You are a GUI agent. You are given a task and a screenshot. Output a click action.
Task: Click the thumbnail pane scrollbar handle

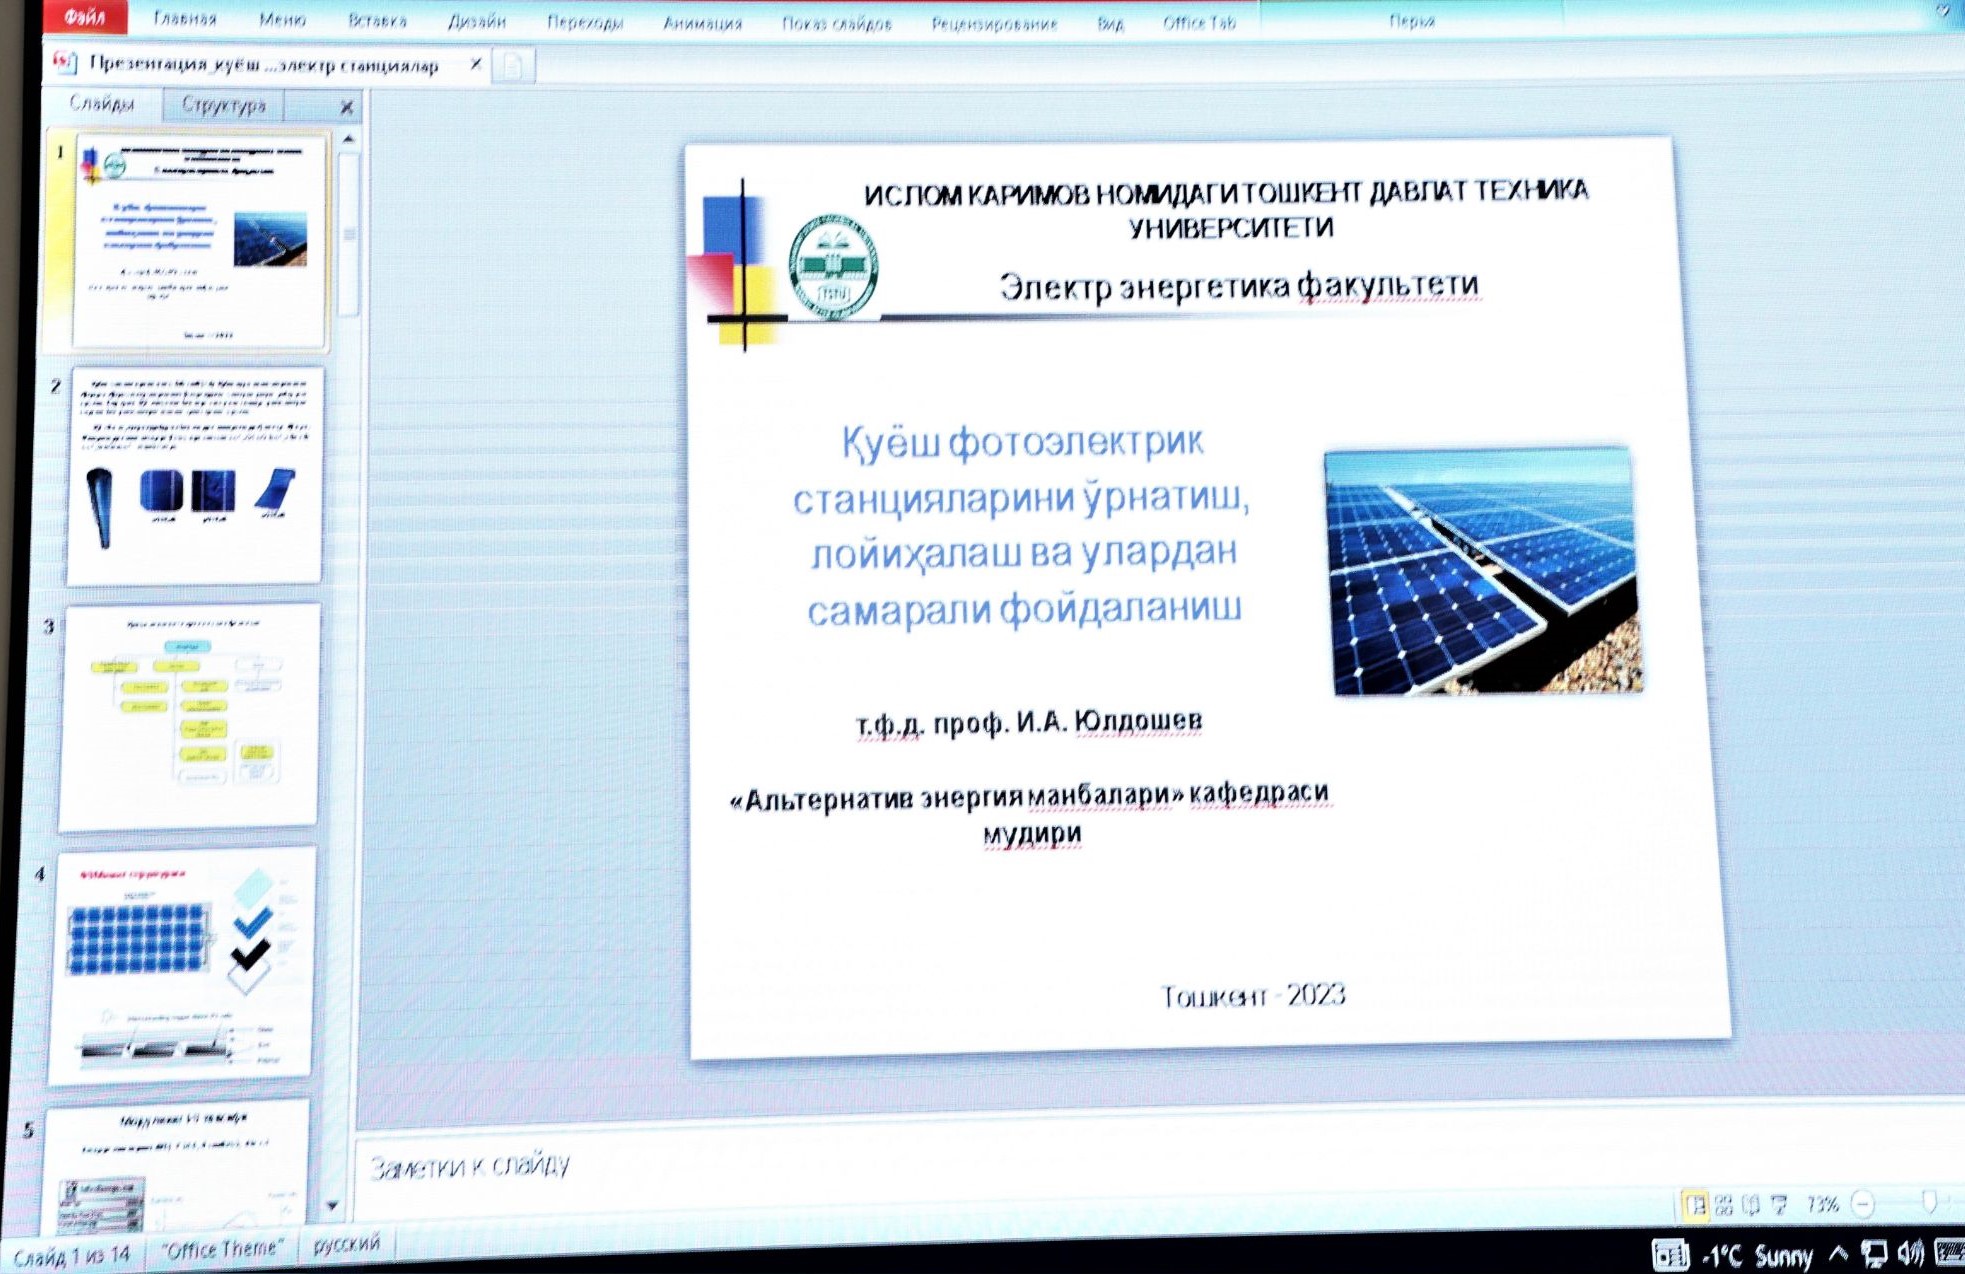coord(349,235)
